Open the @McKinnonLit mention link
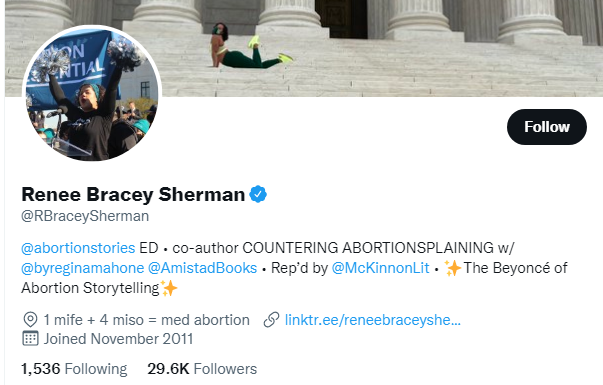The image size is (603, 385). click(380, 268)
